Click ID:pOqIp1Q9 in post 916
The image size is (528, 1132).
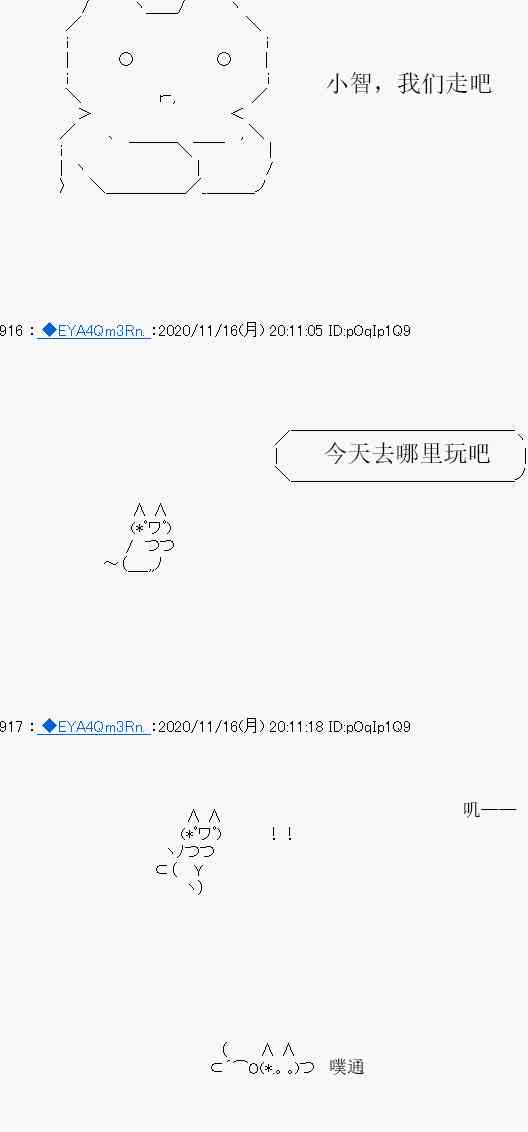(369, 331)
